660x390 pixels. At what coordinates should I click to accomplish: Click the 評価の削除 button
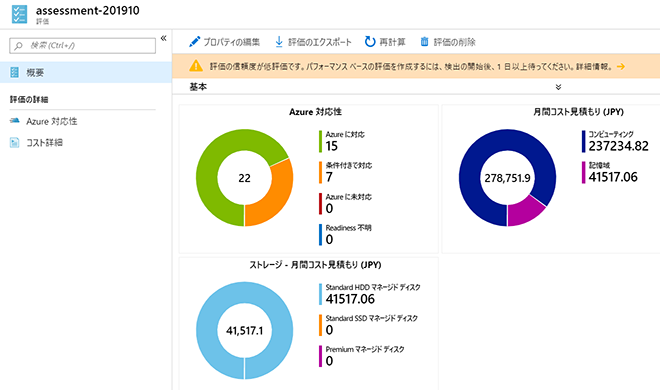(448, 42)
